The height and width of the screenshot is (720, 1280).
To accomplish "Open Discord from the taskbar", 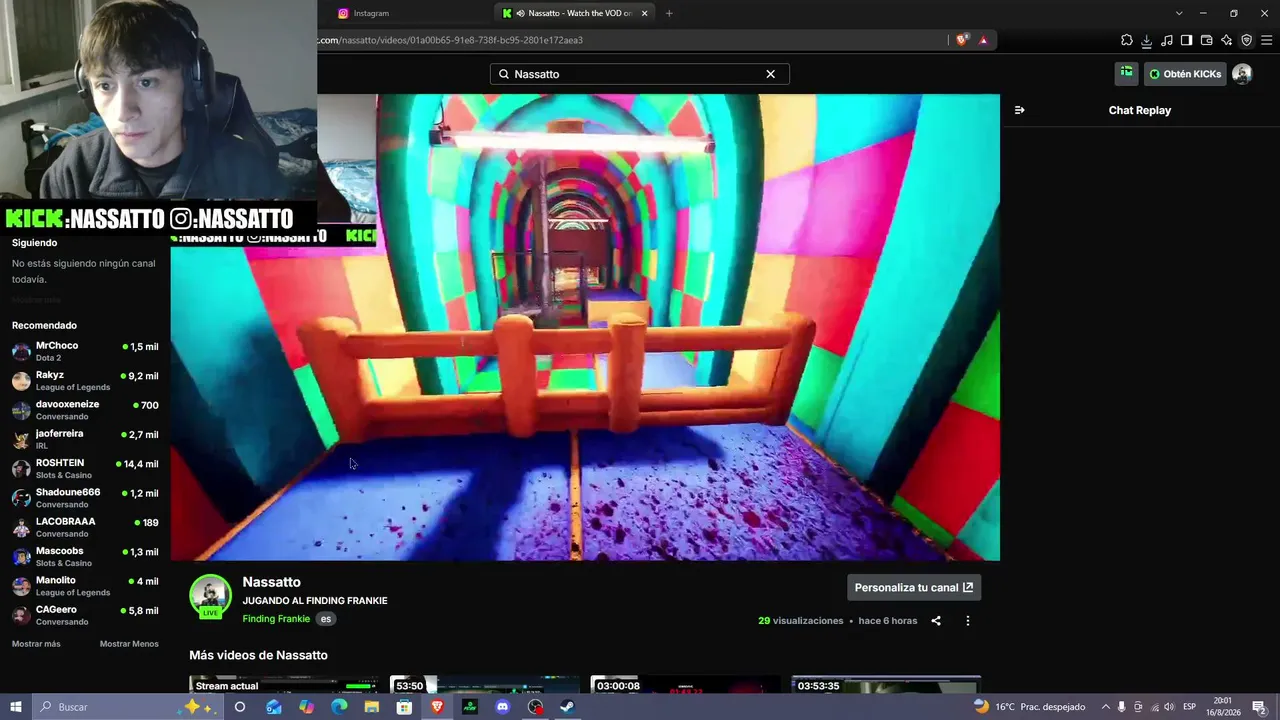I will point(502,707).
